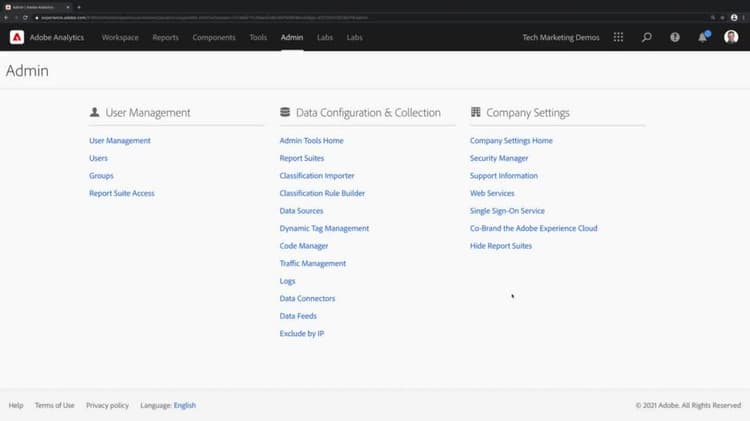Open the Data Feeds link
The height and width of the screenshot is (421, 750).
298,316
